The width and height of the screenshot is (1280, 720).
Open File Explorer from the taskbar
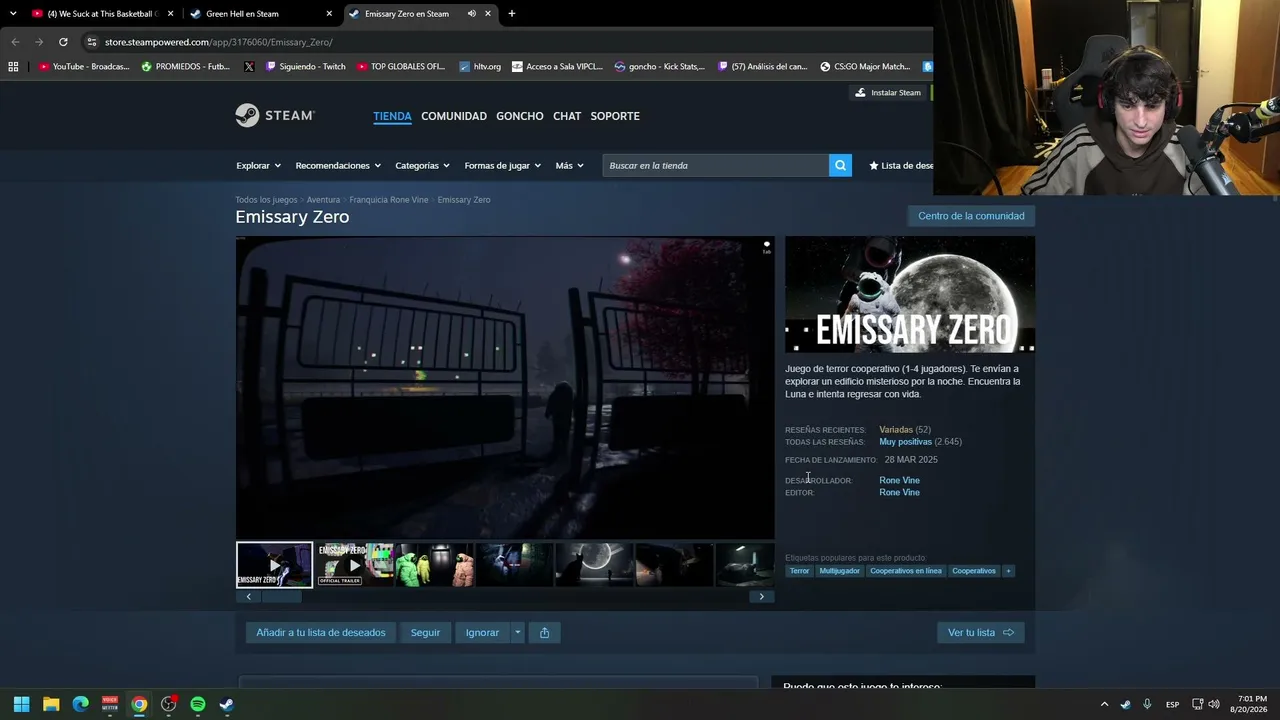51,704
